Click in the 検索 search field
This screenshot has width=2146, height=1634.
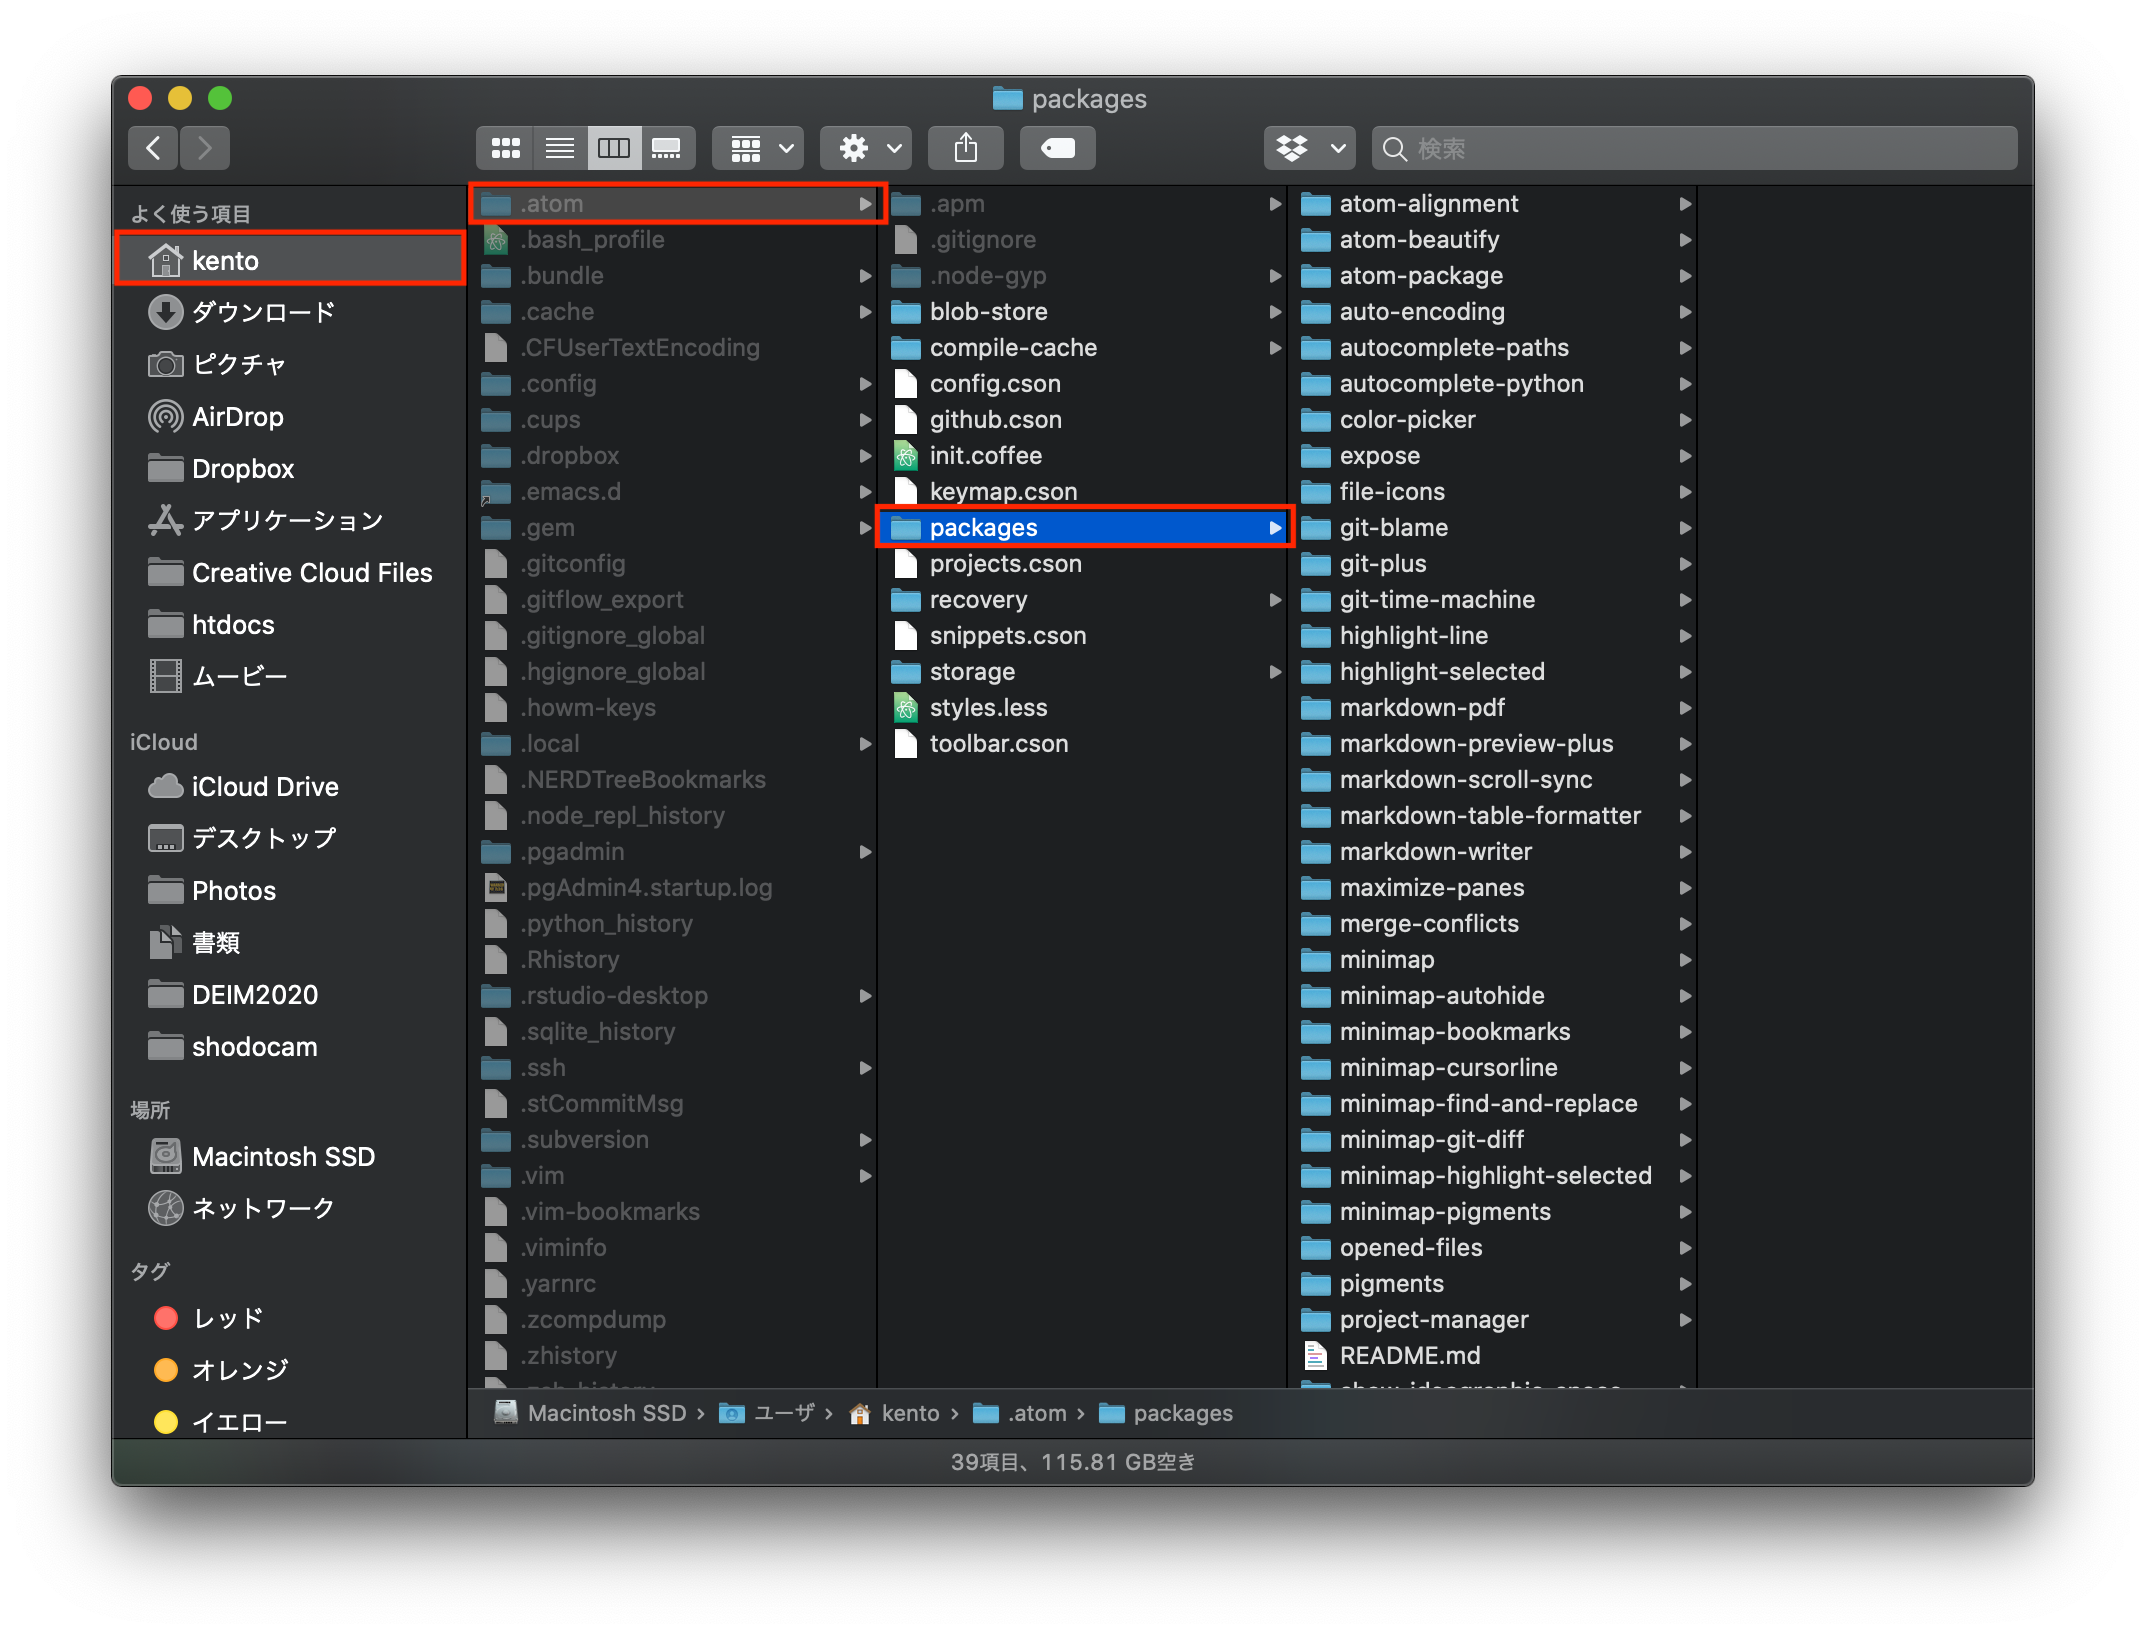point(1695,148)
